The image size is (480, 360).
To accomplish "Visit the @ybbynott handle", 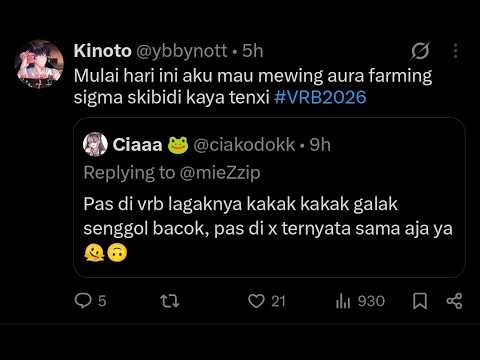I will click(x=182, y=51).
